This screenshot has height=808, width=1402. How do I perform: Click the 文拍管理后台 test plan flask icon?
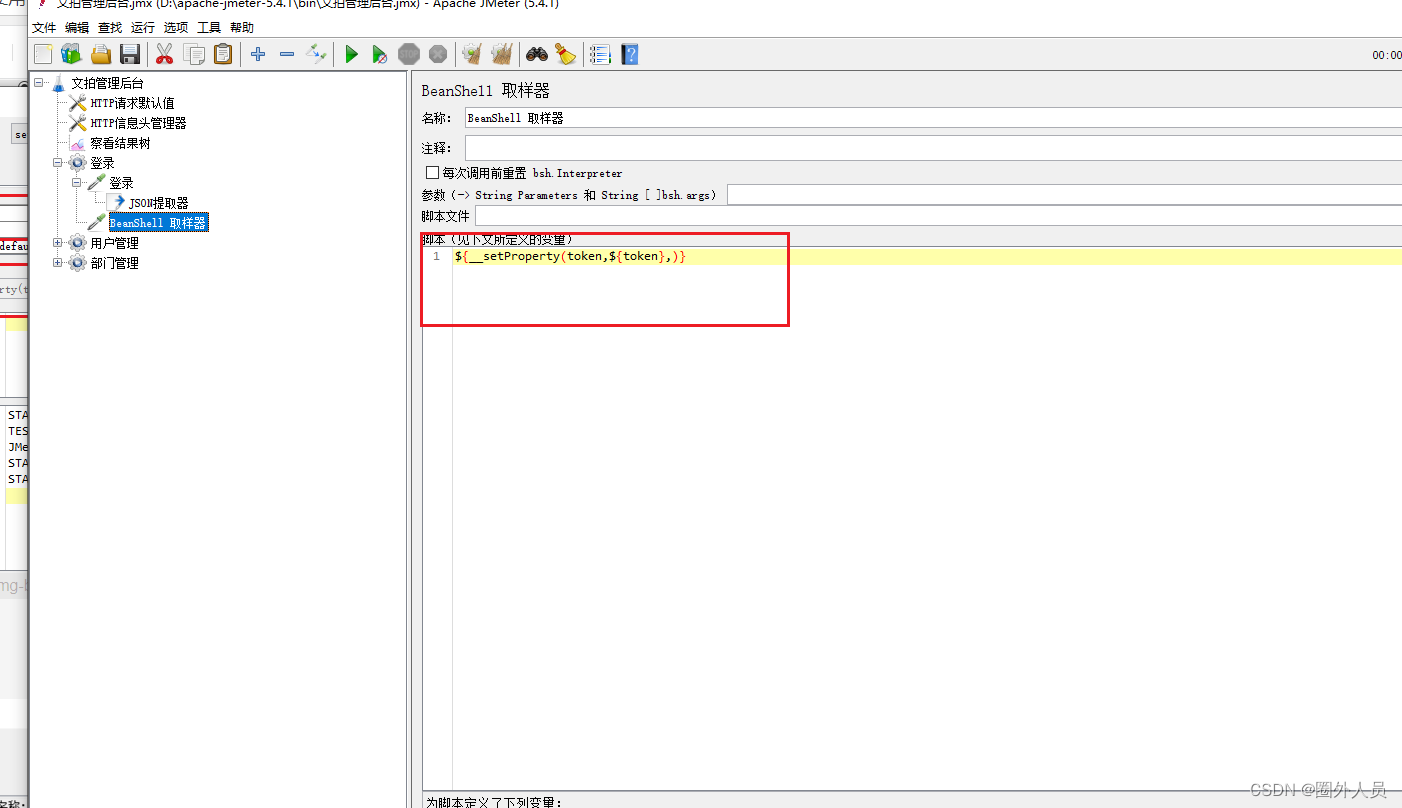tap(58, 83)
